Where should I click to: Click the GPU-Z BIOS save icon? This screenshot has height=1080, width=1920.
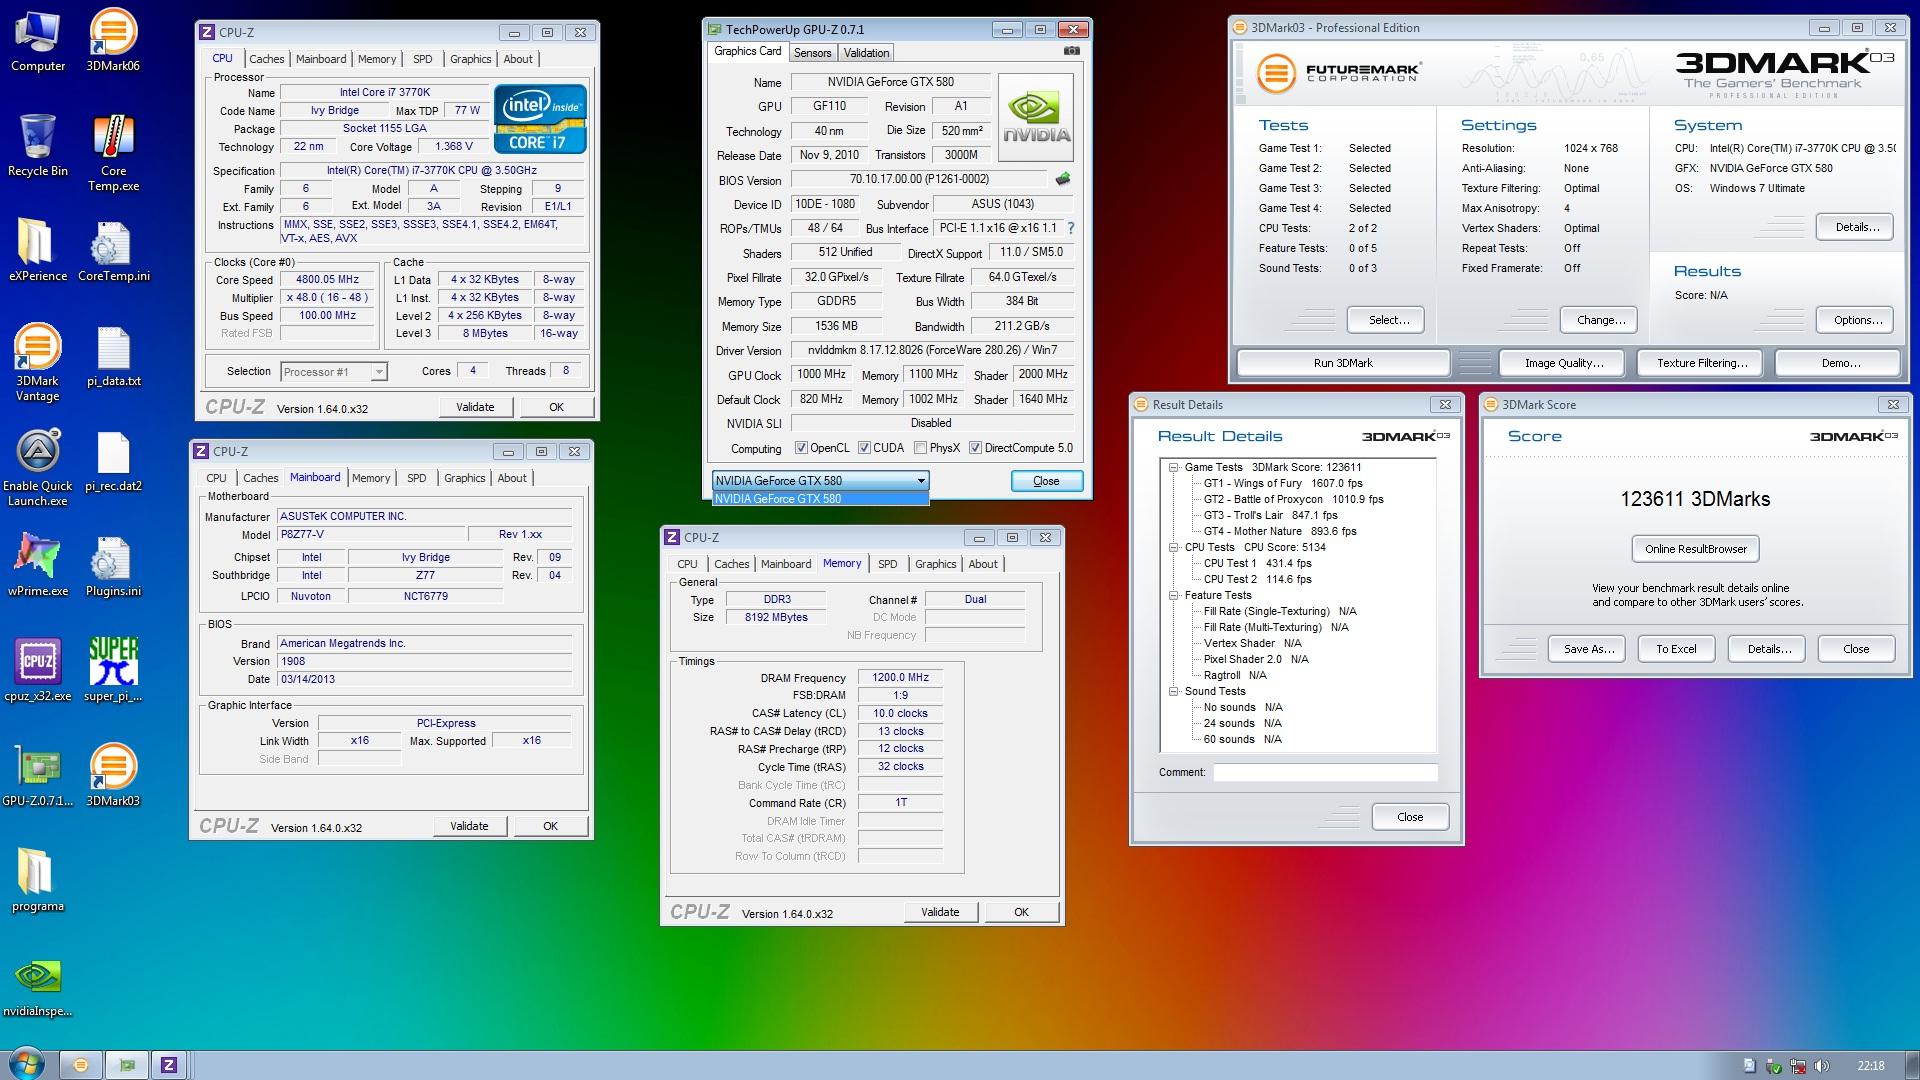point(1062,179)
